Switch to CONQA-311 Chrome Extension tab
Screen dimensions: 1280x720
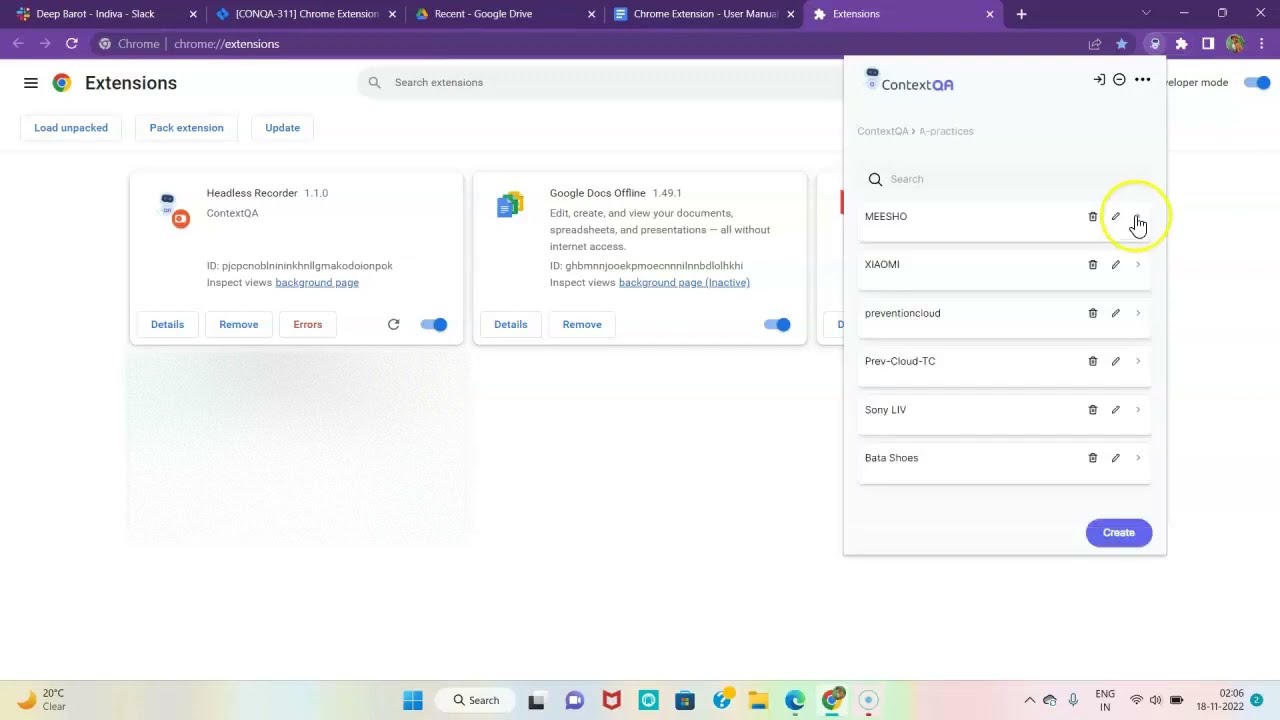coord(304,14)
